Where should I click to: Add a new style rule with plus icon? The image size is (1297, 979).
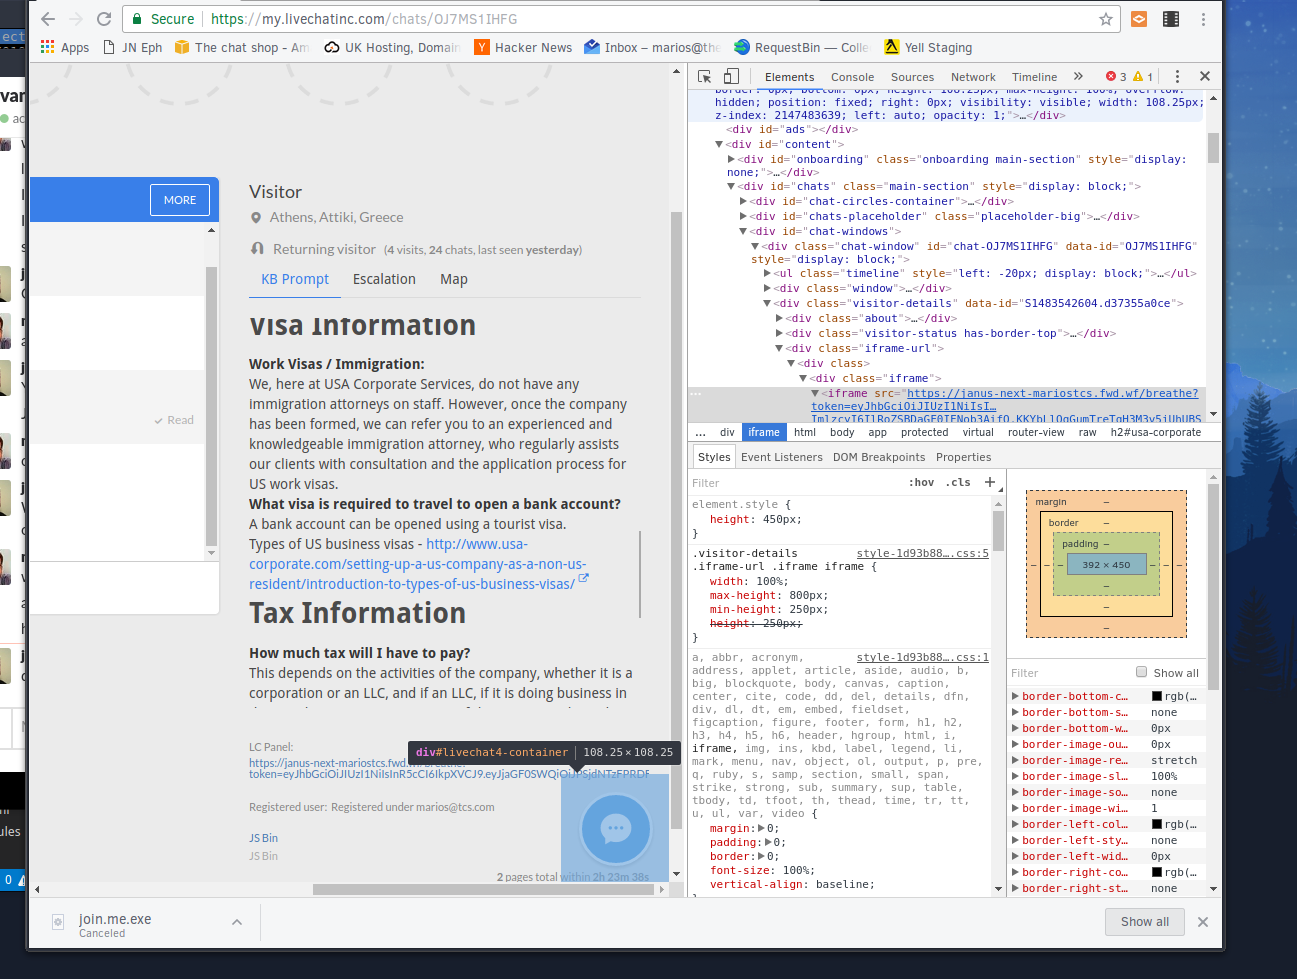pyautogui.click(x=990, y=482)
